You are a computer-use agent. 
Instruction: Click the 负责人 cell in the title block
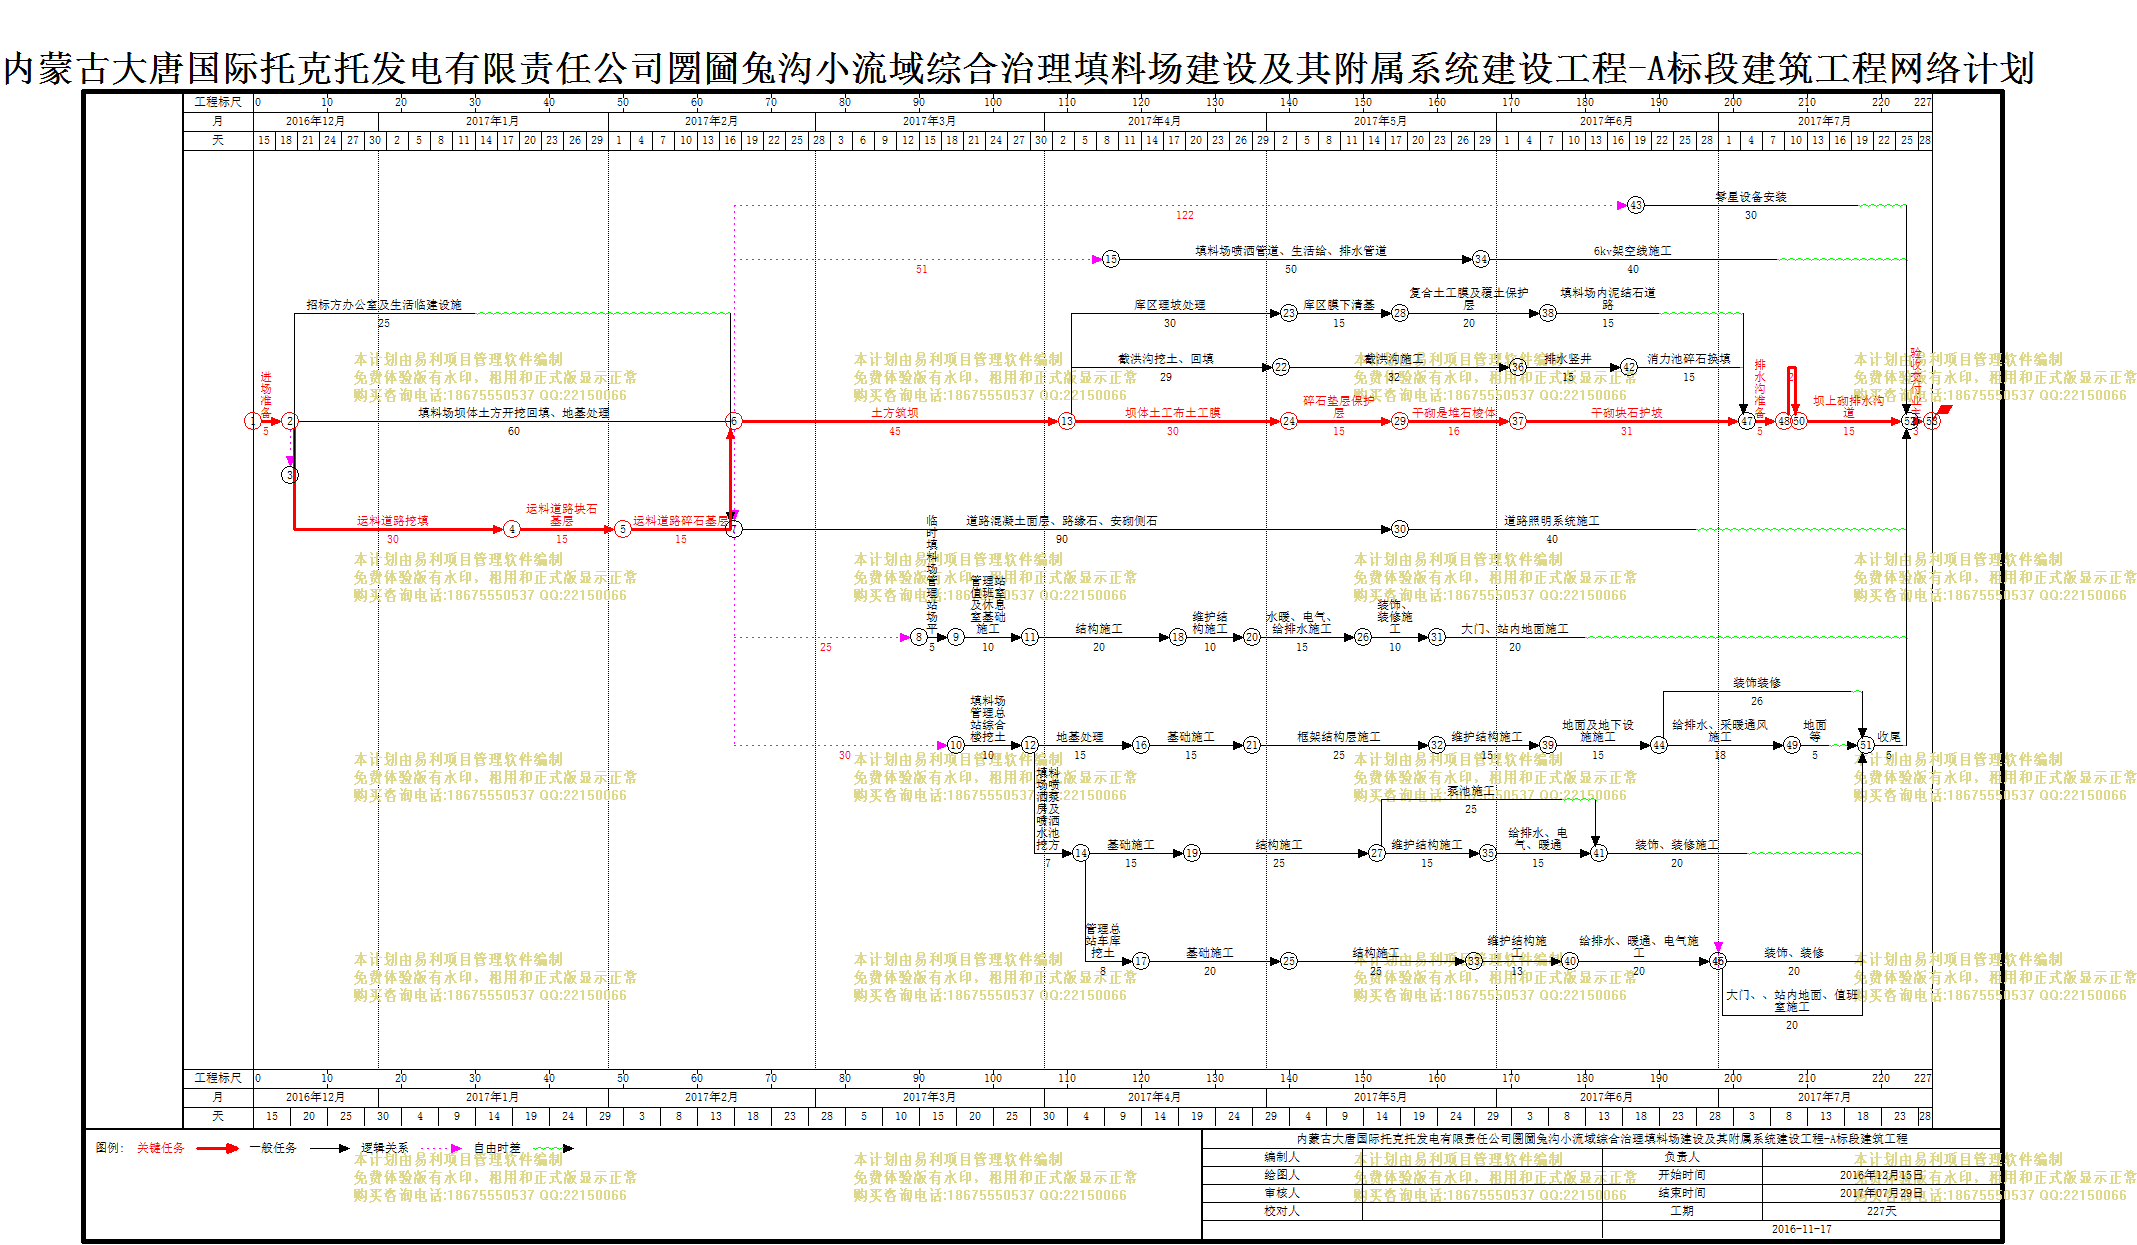(x=1681, y=1157)
